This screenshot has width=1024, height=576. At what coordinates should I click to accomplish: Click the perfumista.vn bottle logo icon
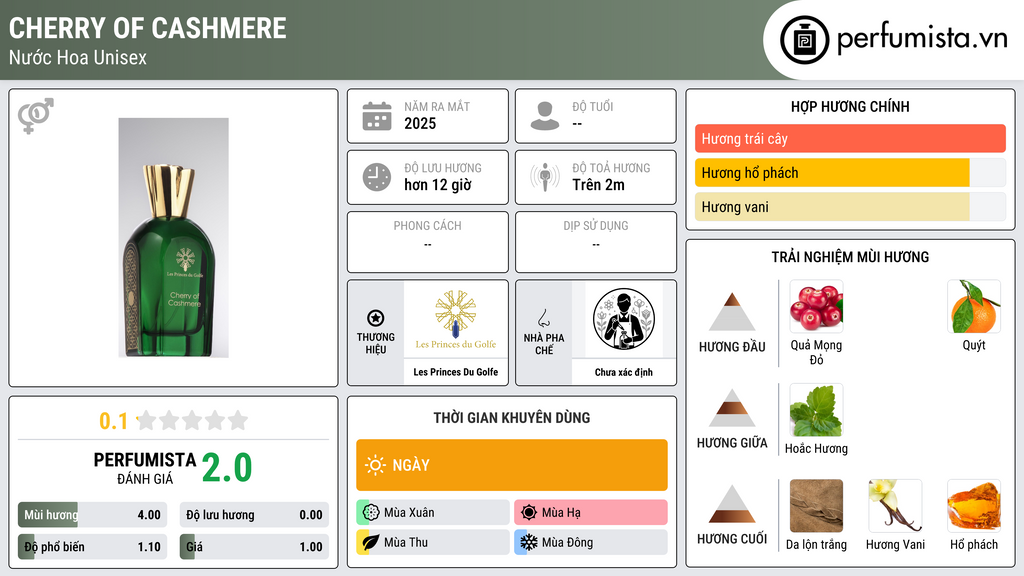tap(804, 40)
